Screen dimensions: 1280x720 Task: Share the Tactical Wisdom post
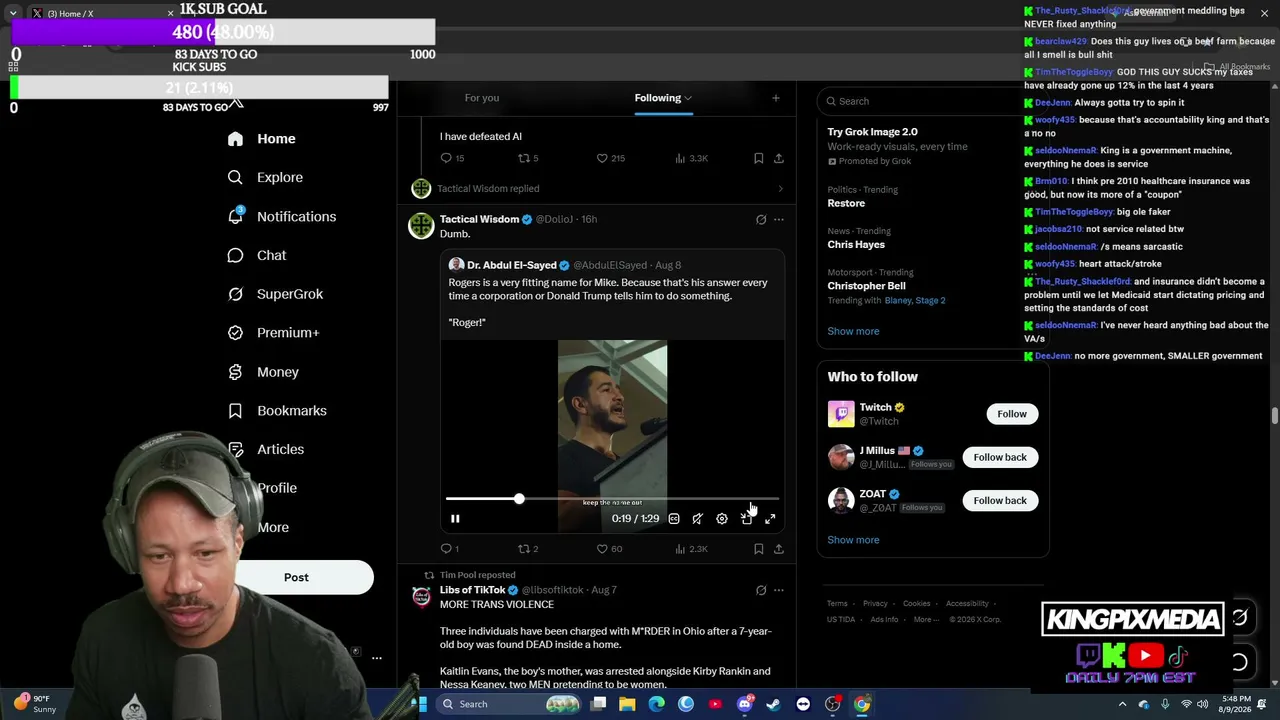(779, 549)
